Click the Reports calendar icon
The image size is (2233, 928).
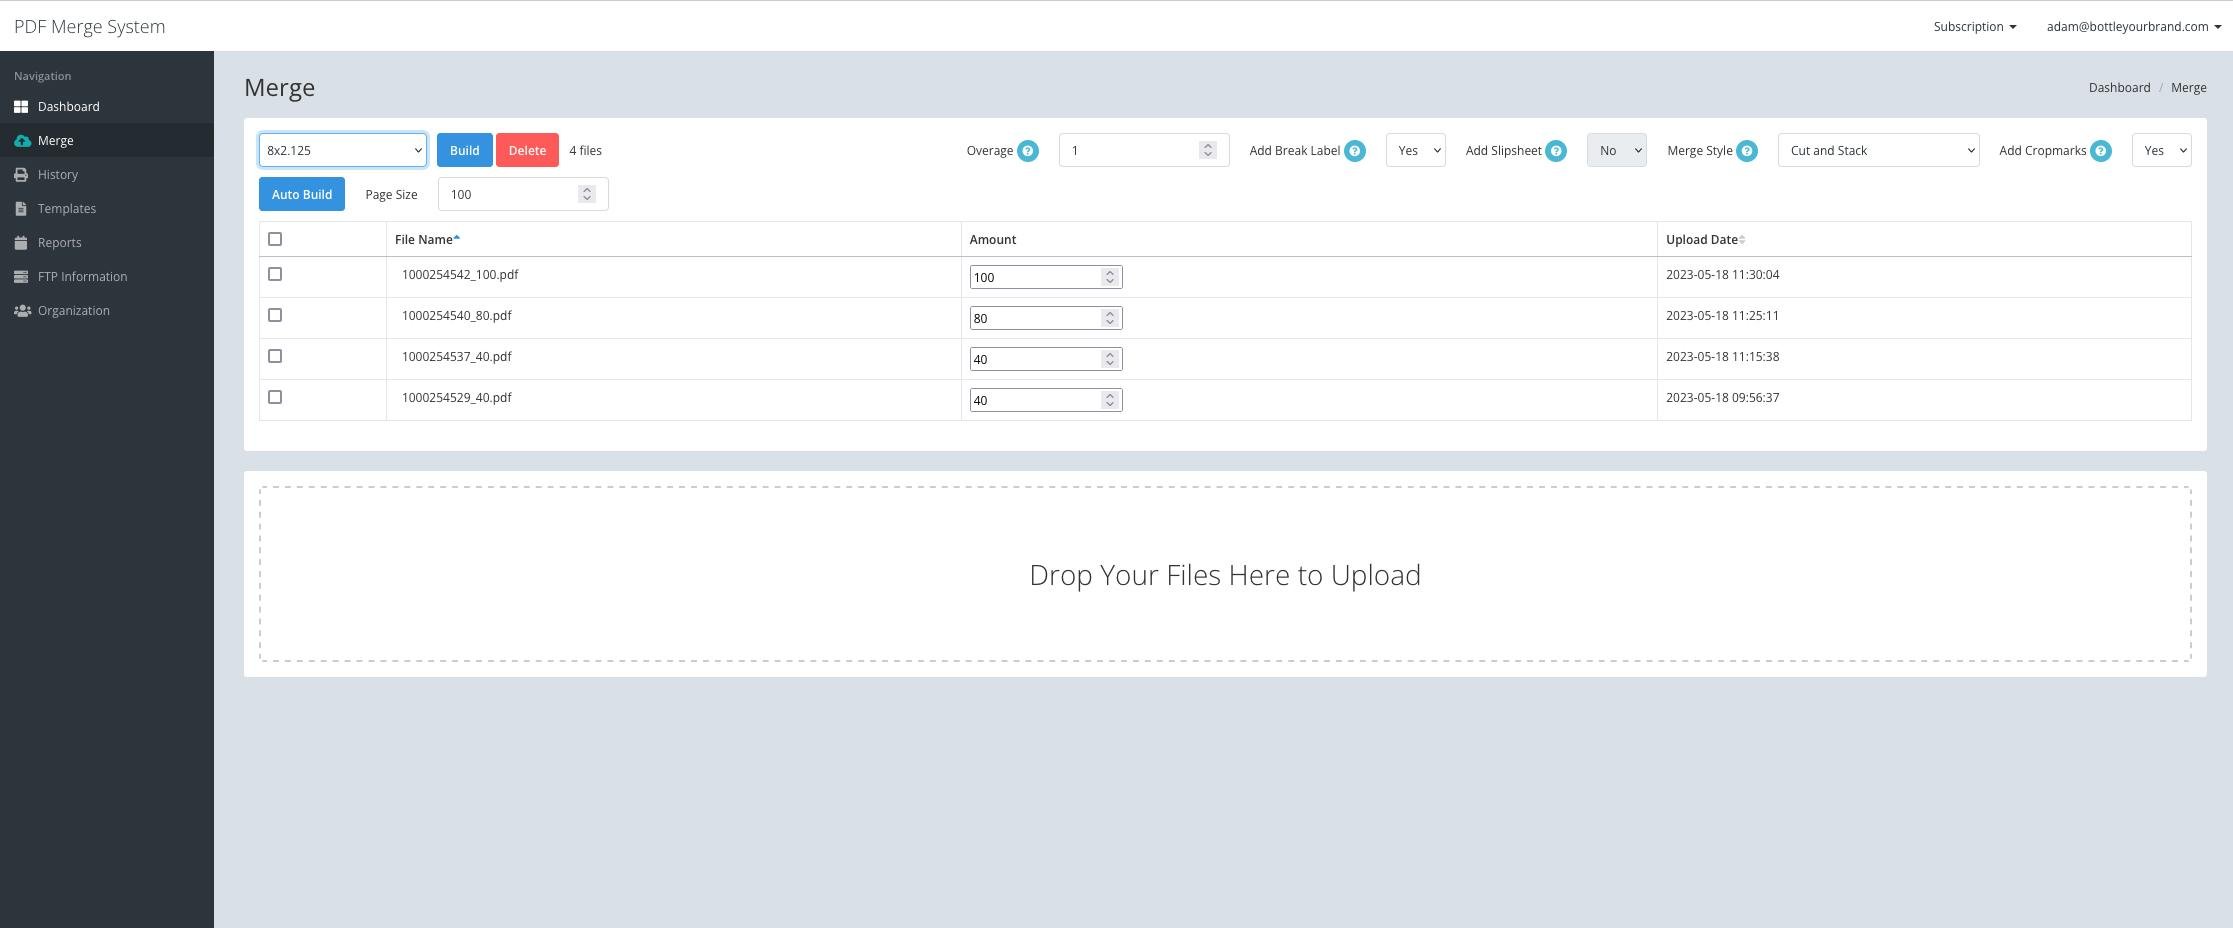click(21, 243)
